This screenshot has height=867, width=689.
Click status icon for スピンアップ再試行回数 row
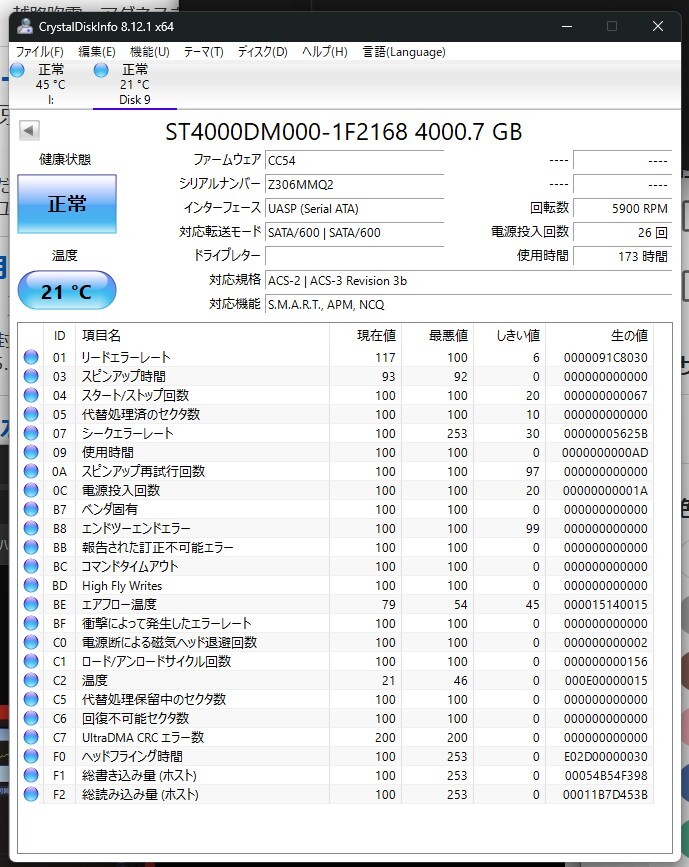click(x=31, y=471)
